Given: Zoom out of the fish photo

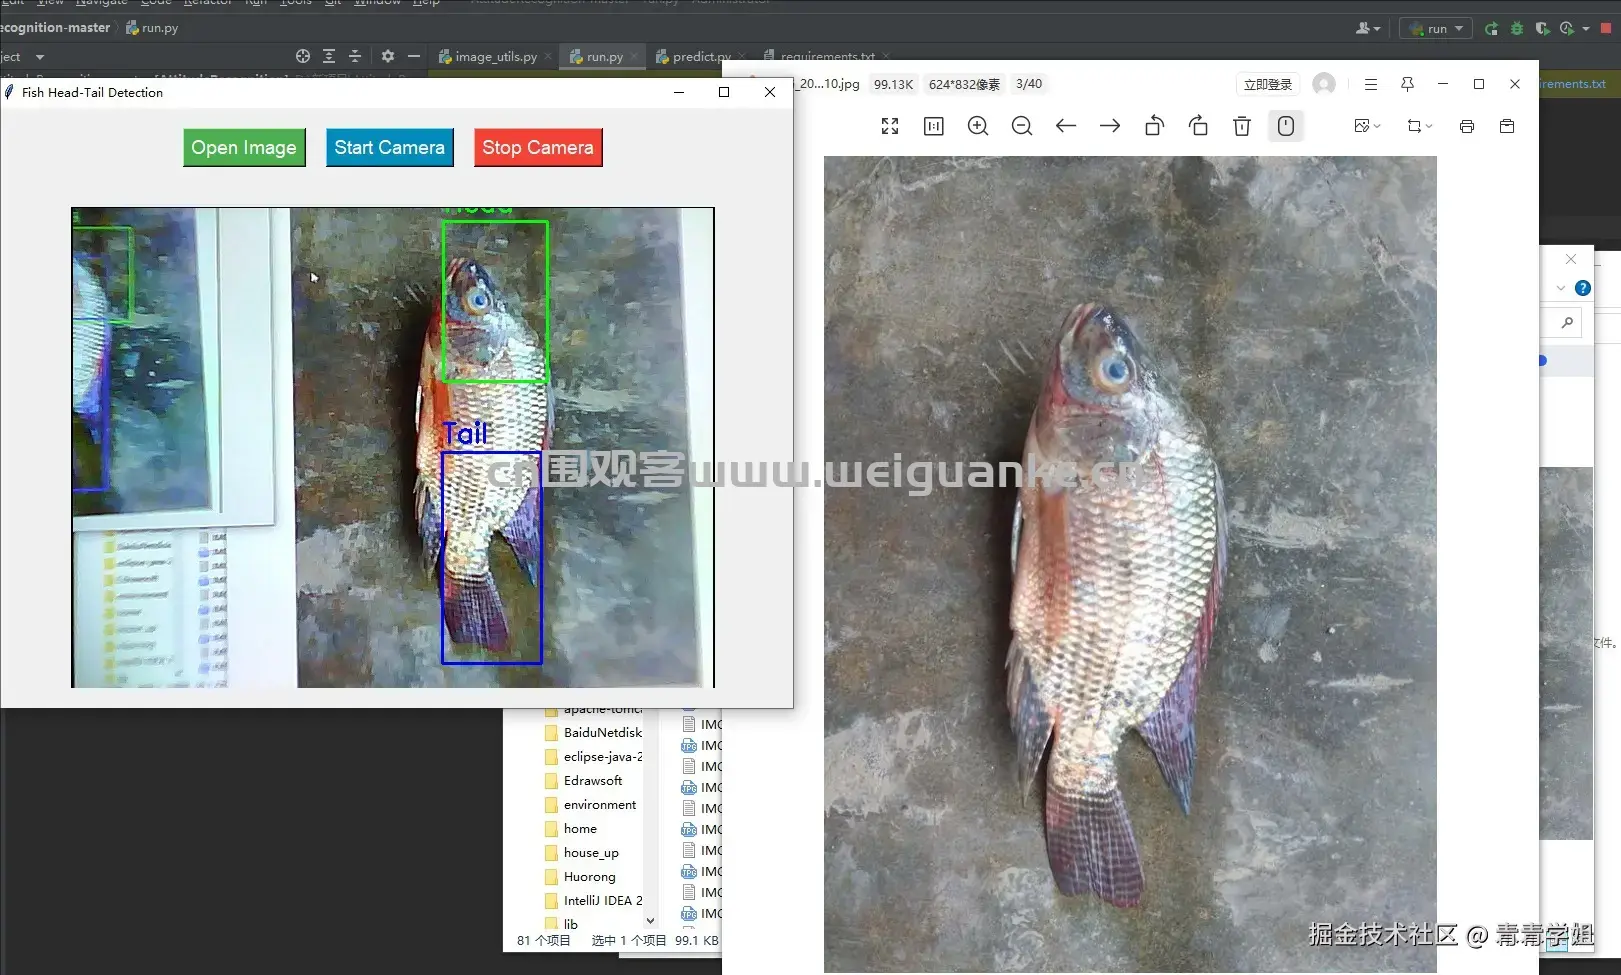Looking at the screenshot, I should 1022,126.
